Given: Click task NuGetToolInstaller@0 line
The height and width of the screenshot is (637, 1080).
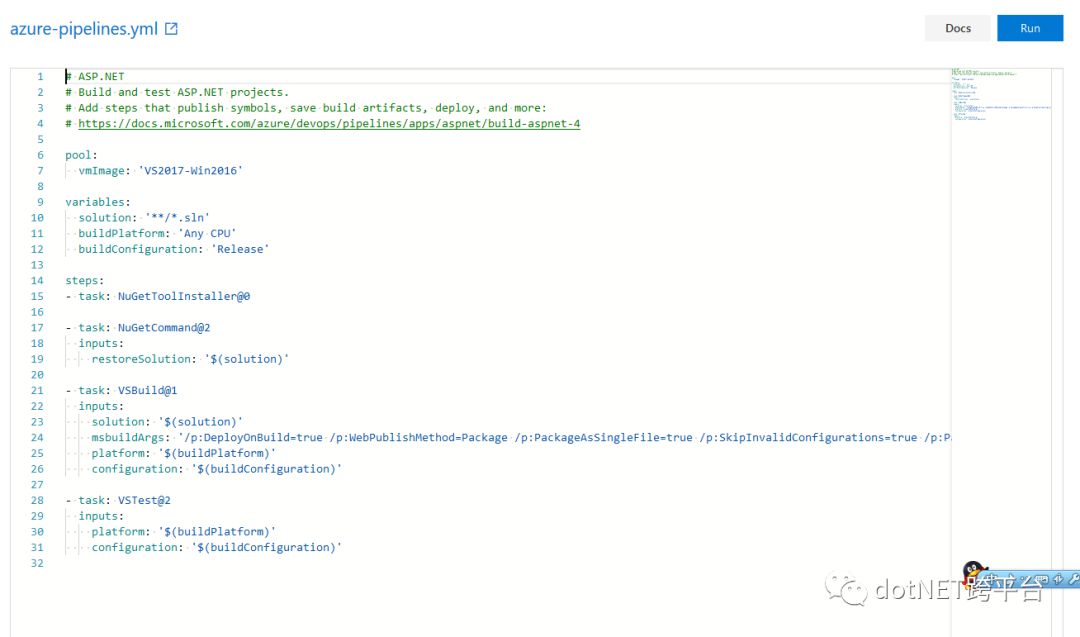Looking at the screenshot, I should pos(158,296).
